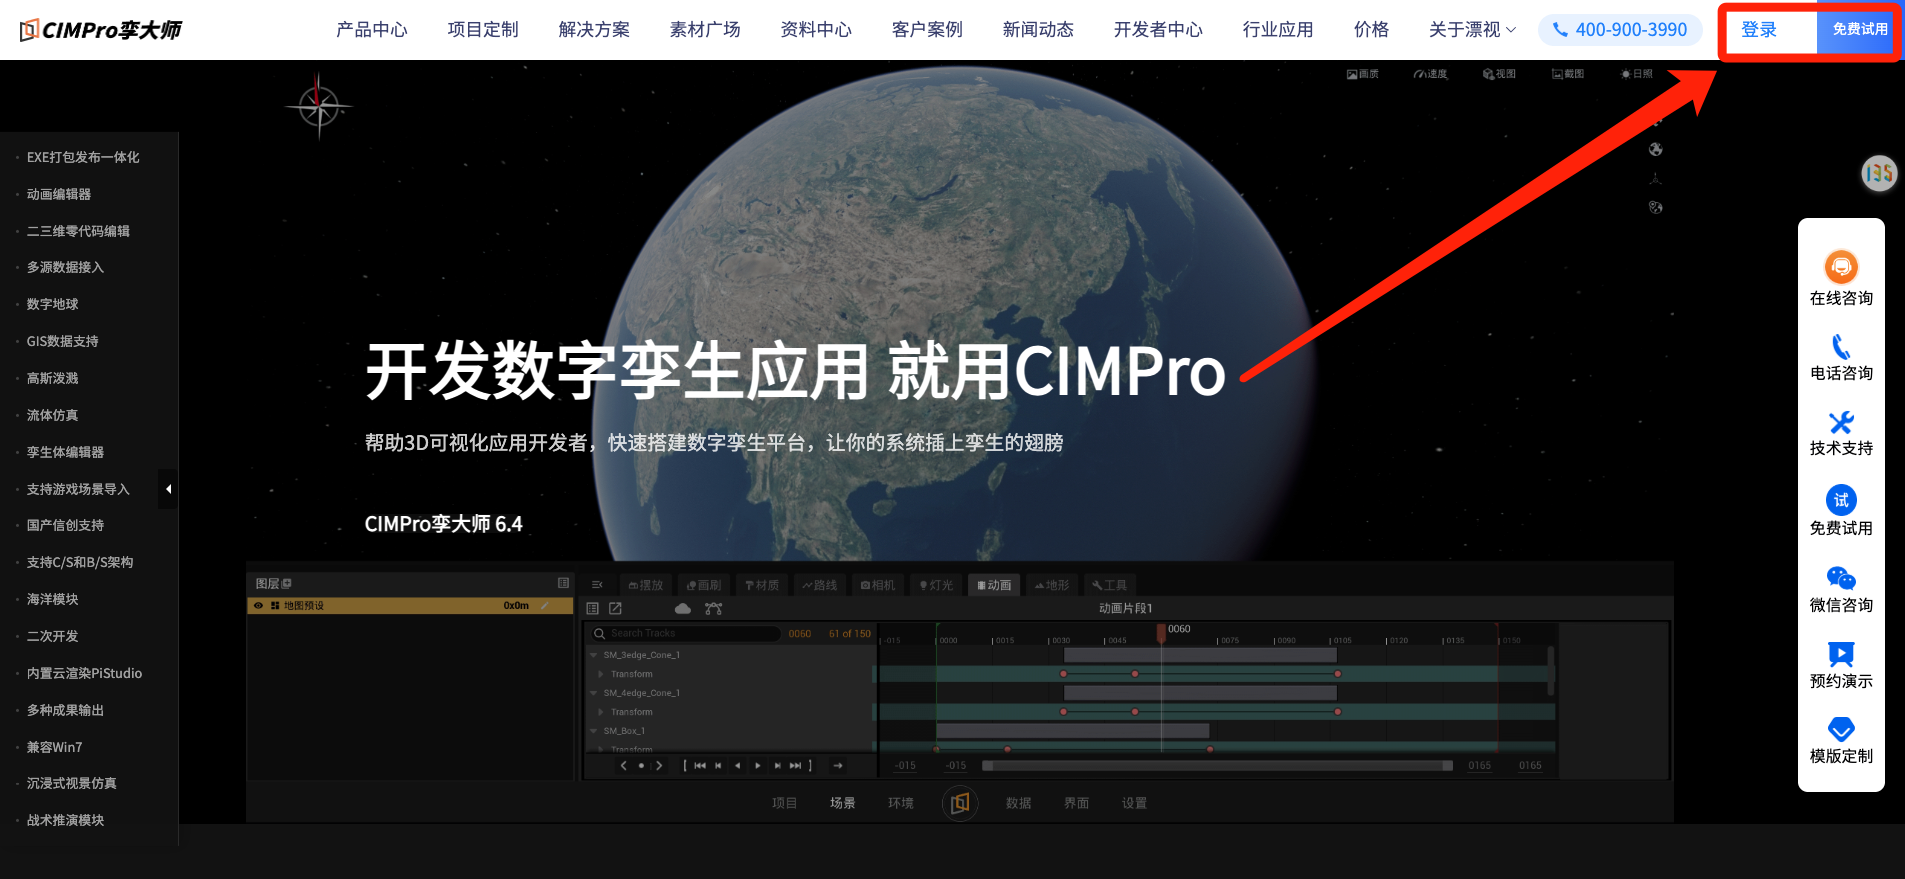The image size is (1905, 879).
Task: Click the Search Tracks input field
Action: (x=685, y=633)
